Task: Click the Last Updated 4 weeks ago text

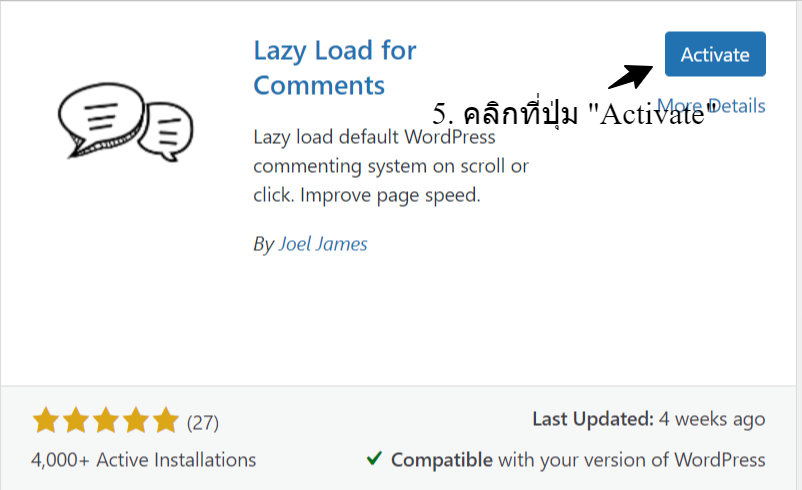Action: point(649,419)
